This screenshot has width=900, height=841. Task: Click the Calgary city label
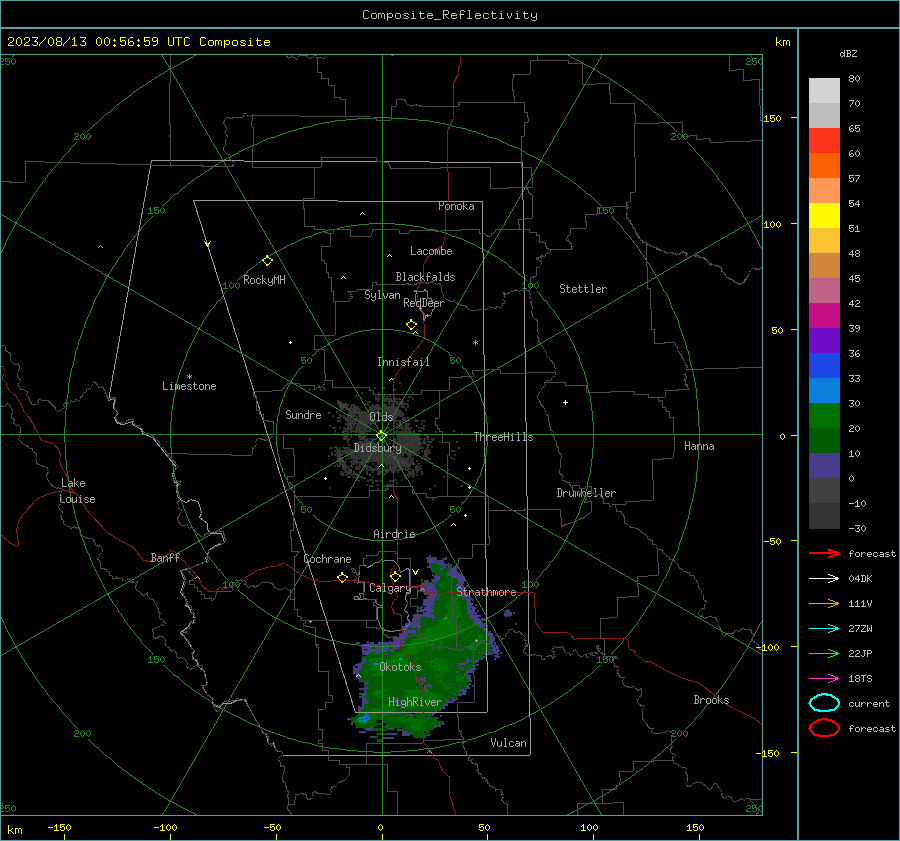[390, 588]
